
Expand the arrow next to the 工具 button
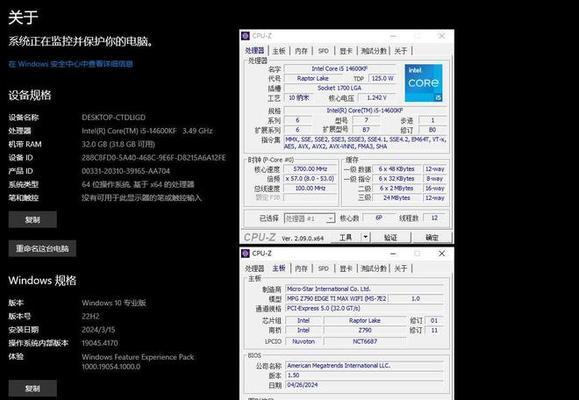[x=365, y=237]
